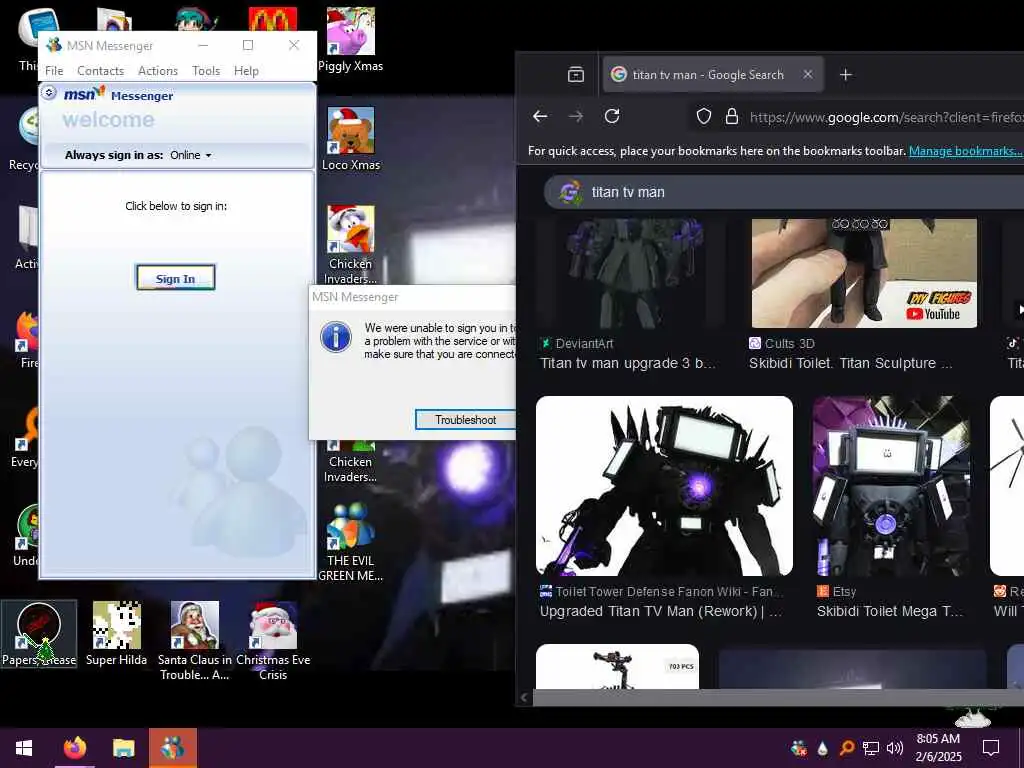
Task: Open the taskbar clock showing 8:05 AM
Action: (938, 748)
